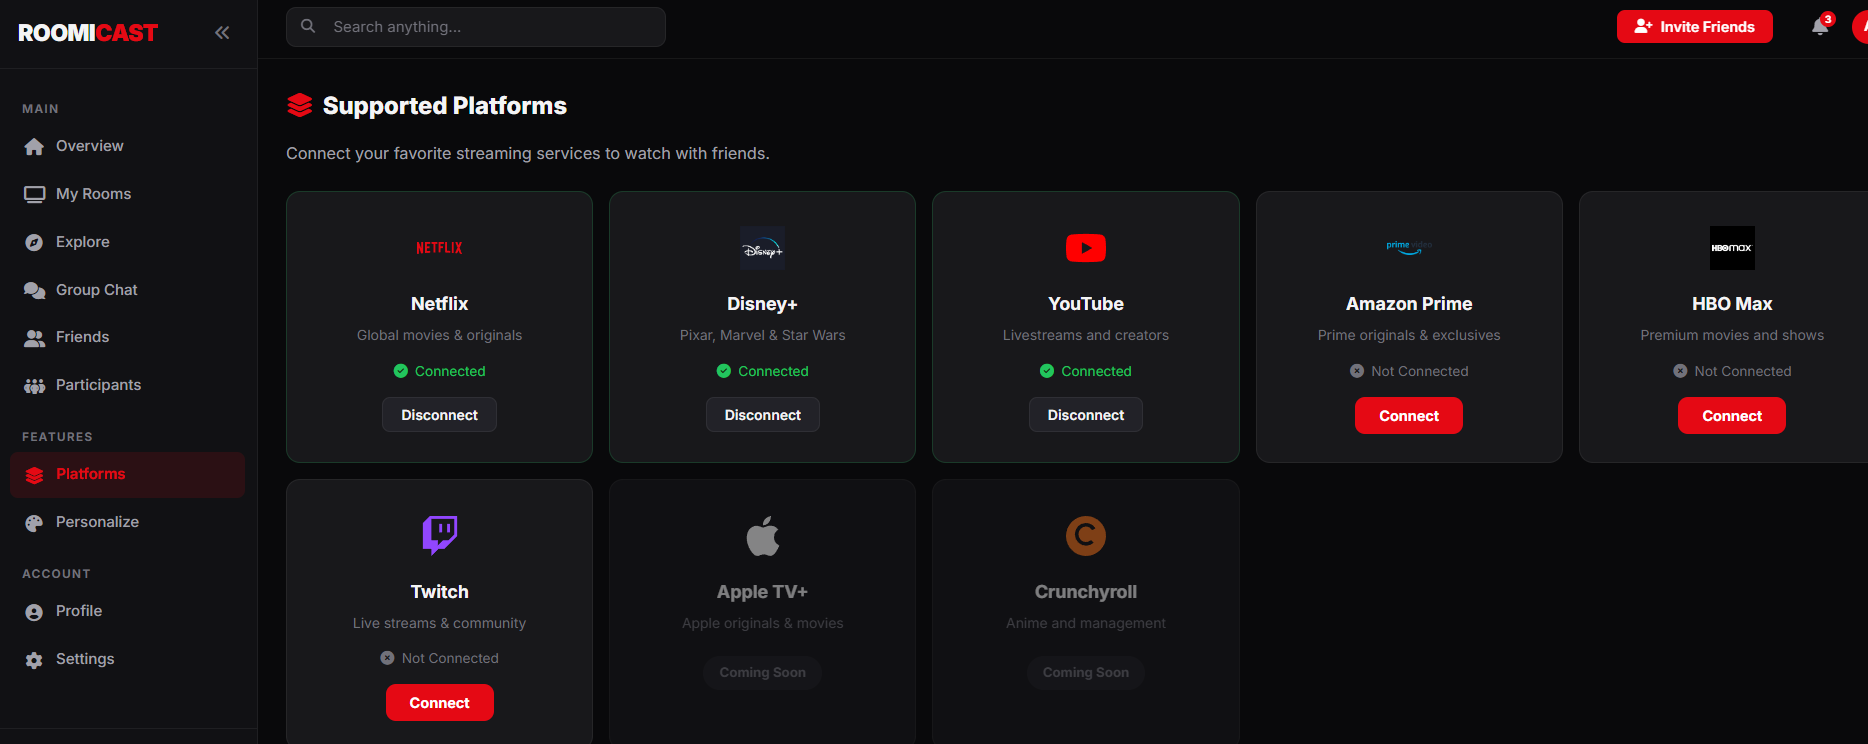
Task: Click the RoomiCast logo
Action: 88,33
